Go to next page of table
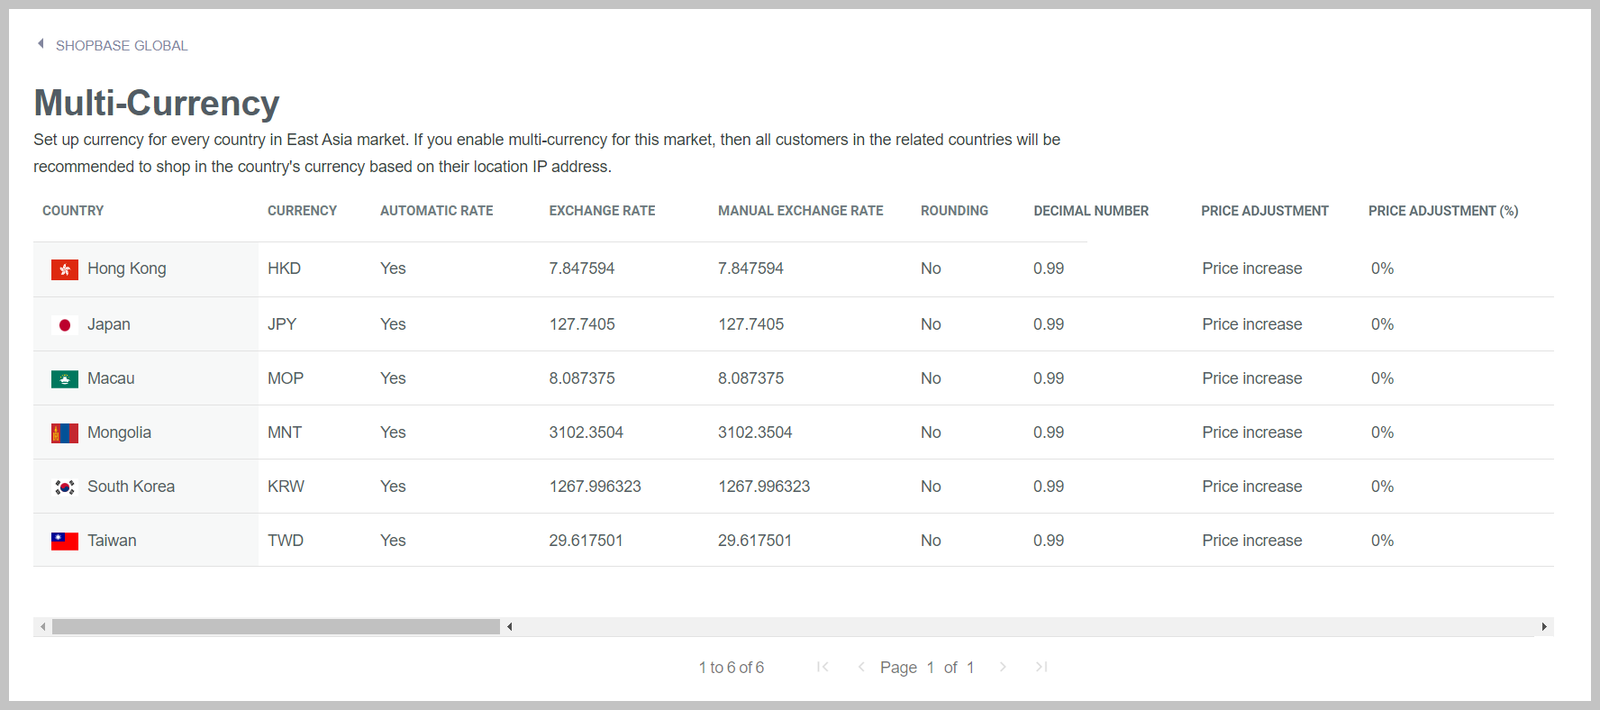1600x710 pixels. pyautogui.click(x=1003, y=667)
